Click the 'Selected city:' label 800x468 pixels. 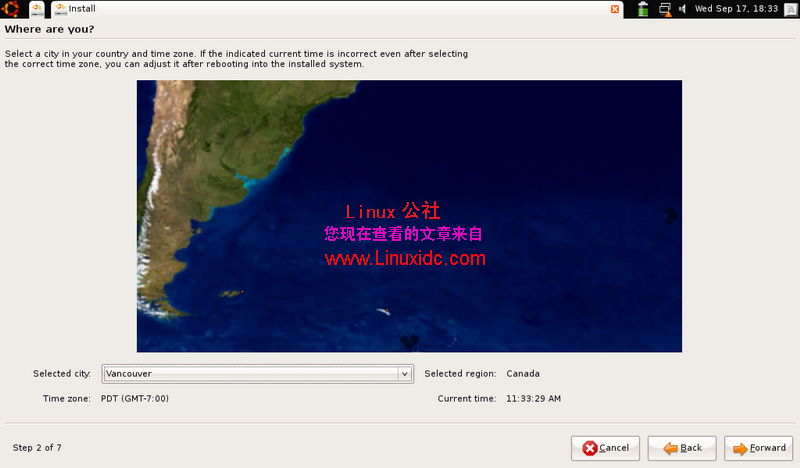coord(62,374)
